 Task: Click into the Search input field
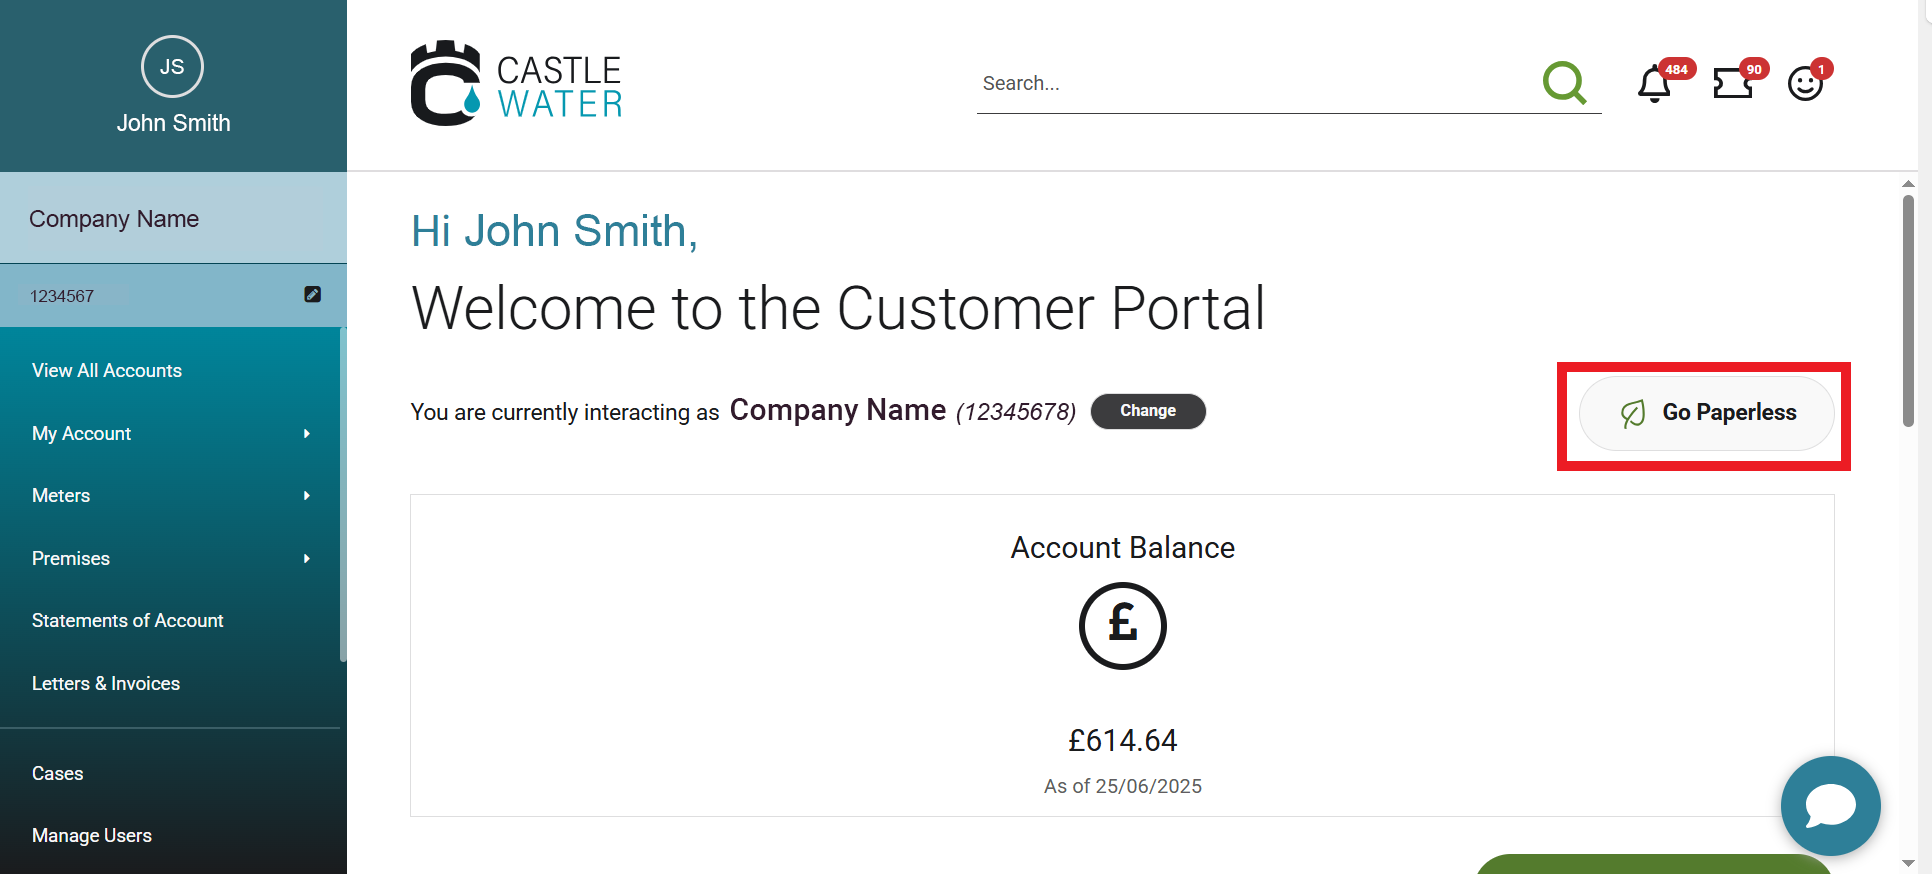[x=1250, y=84]
